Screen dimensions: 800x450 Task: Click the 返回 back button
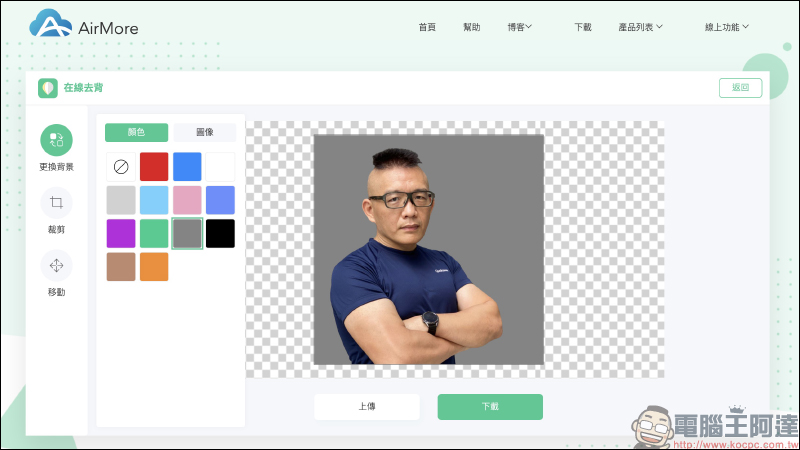pyautogui.click(x=740, y=88)
